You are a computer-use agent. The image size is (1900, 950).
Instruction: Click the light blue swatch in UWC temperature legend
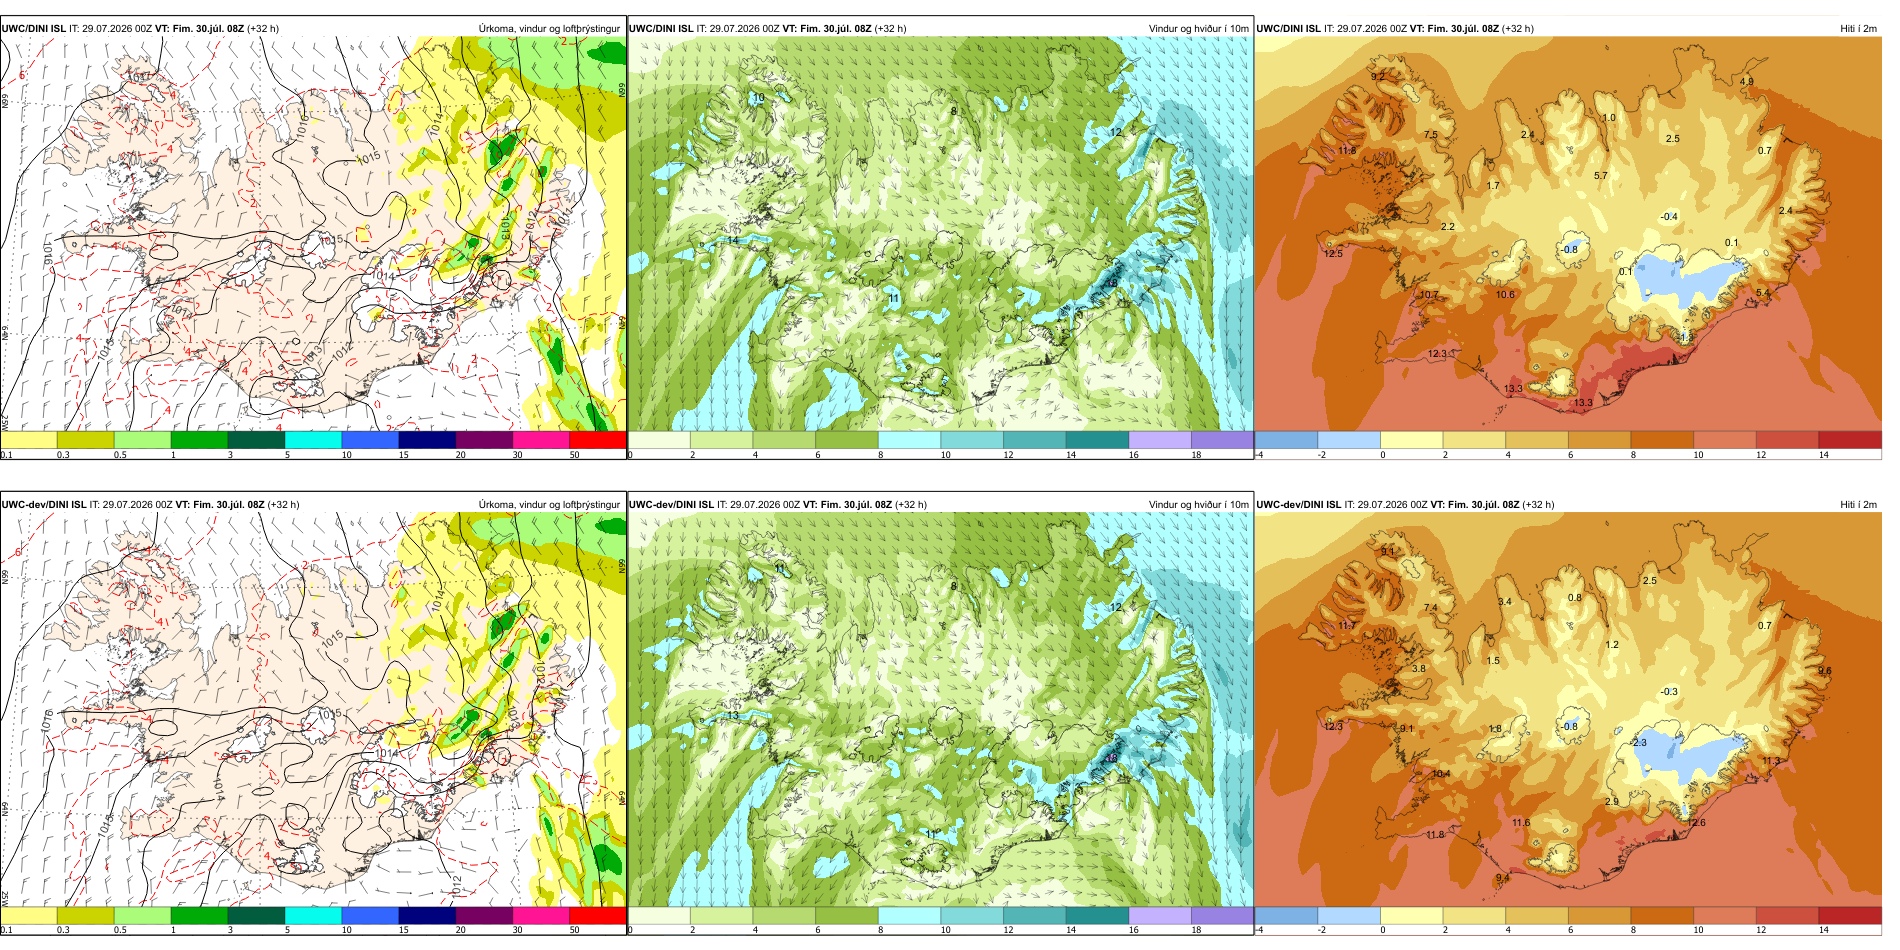pyautogui.click(x=1349, y=439)
